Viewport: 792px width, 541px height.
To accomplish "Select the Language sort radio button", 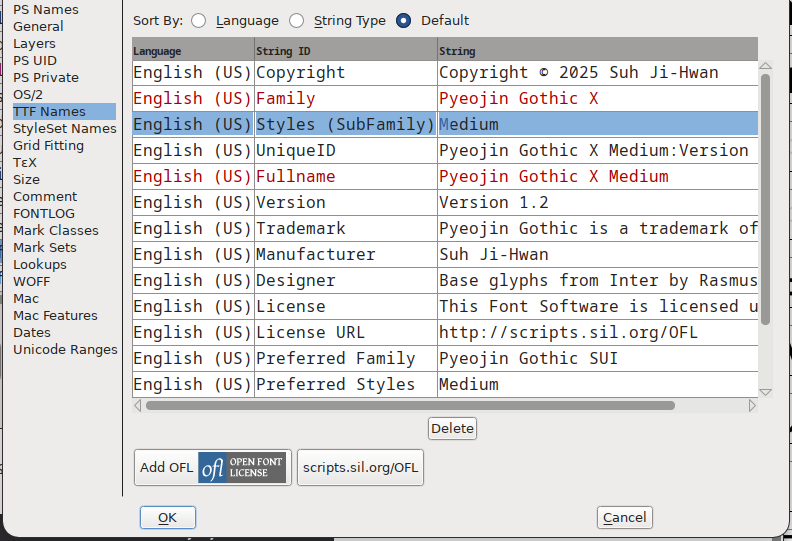I will pyautogui.click(x=199, y=21).
